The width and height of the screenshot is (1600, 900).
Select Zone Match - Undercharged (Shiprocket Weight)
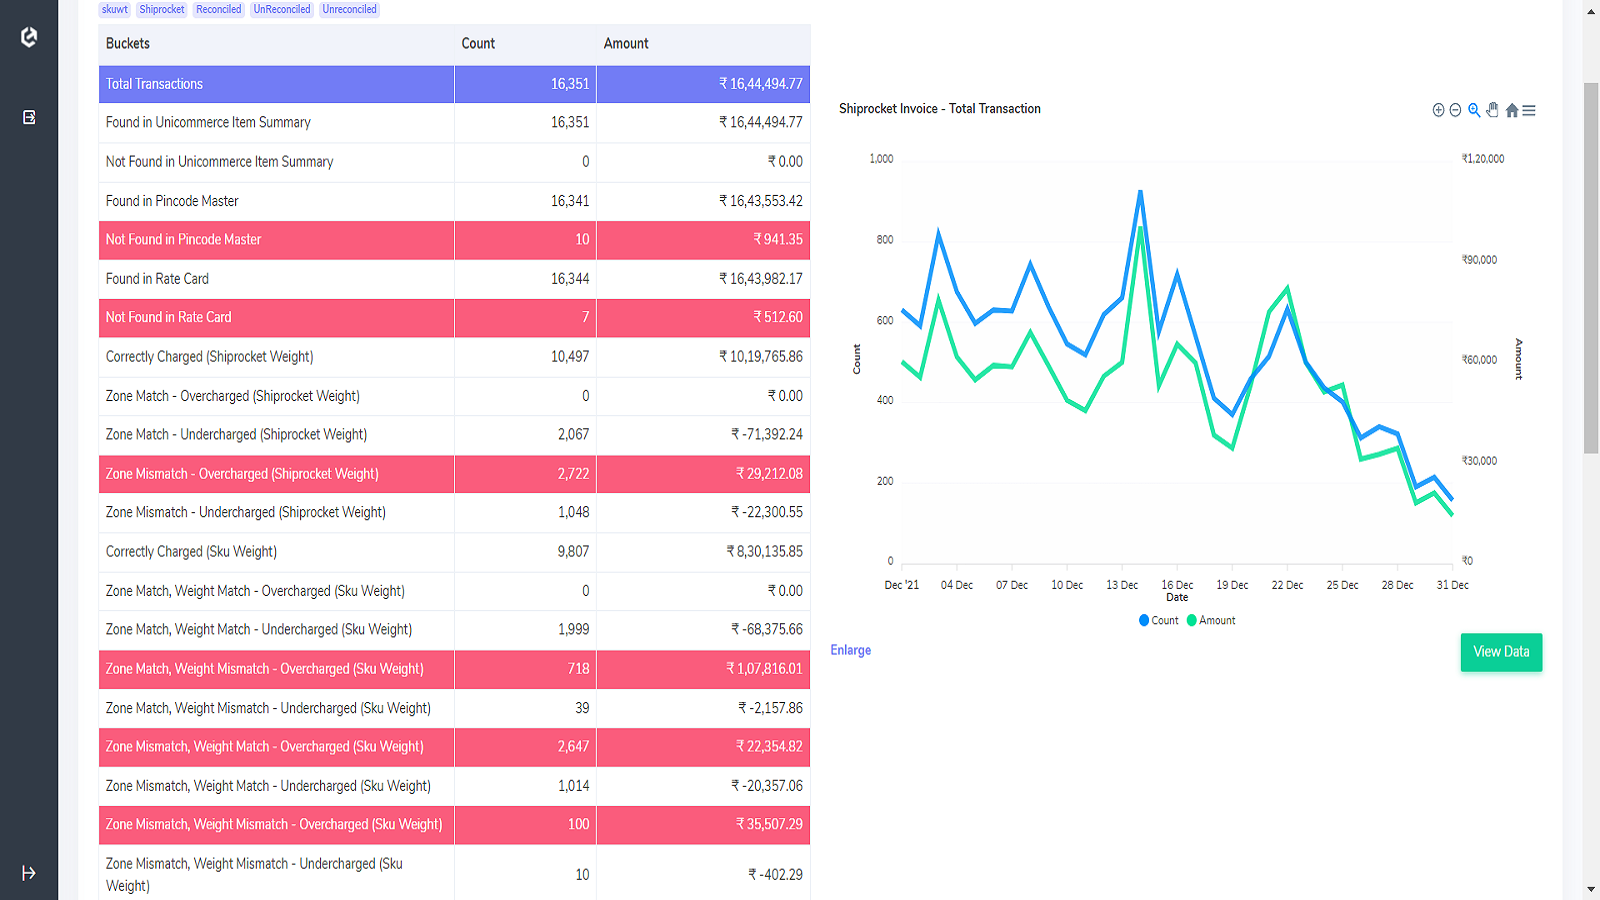pyautogui.click(x=454, y=435)
